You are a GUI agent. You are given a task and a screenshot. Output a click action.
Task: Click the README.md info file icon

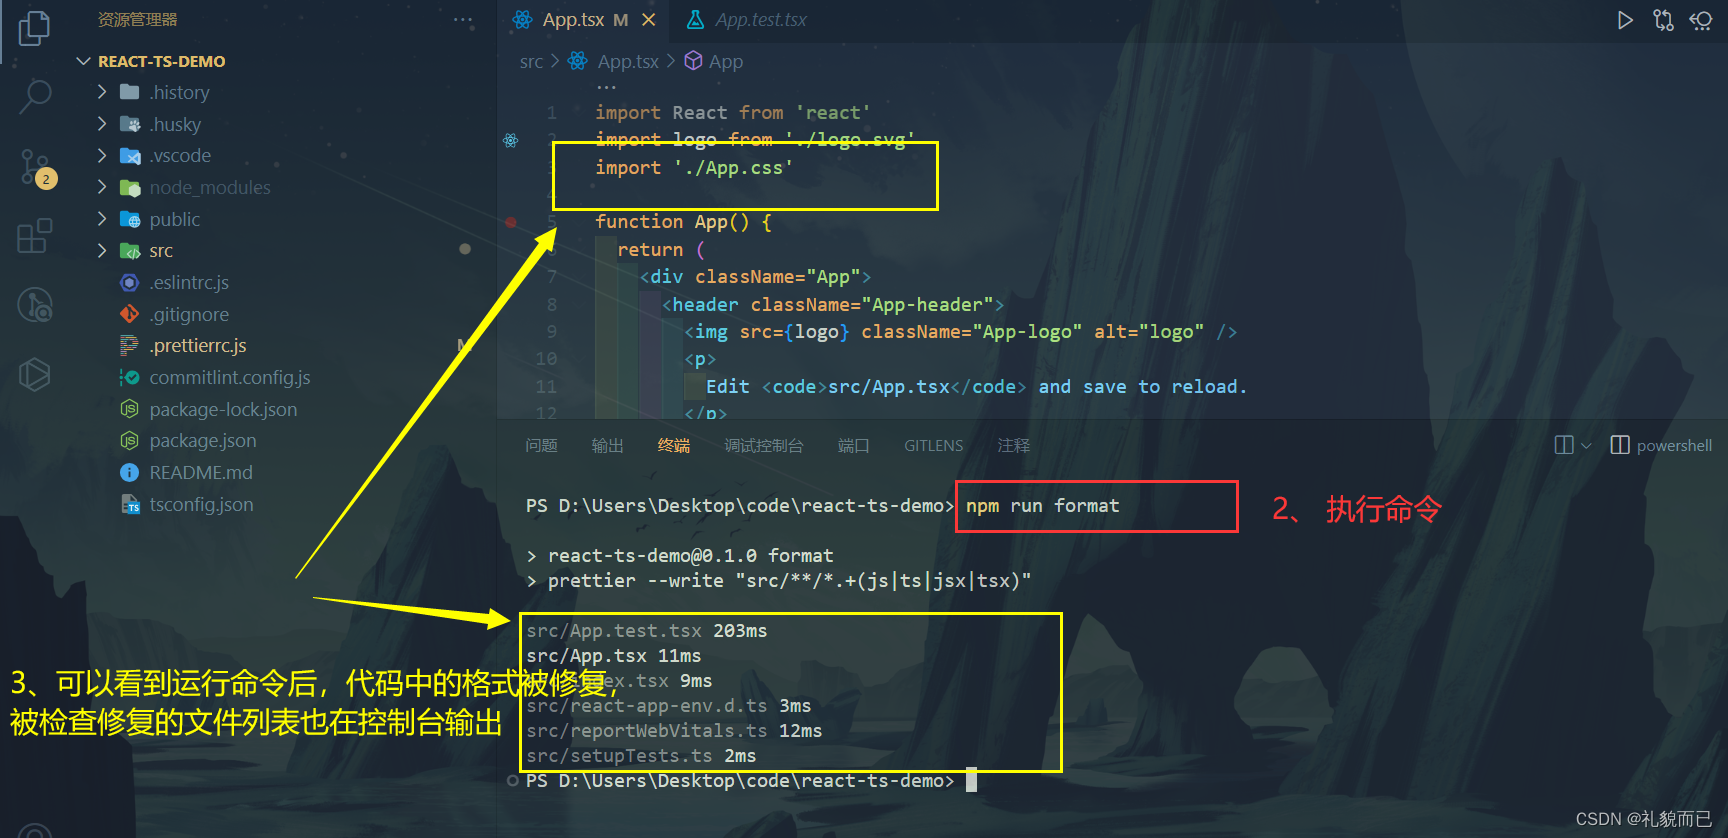129,472
